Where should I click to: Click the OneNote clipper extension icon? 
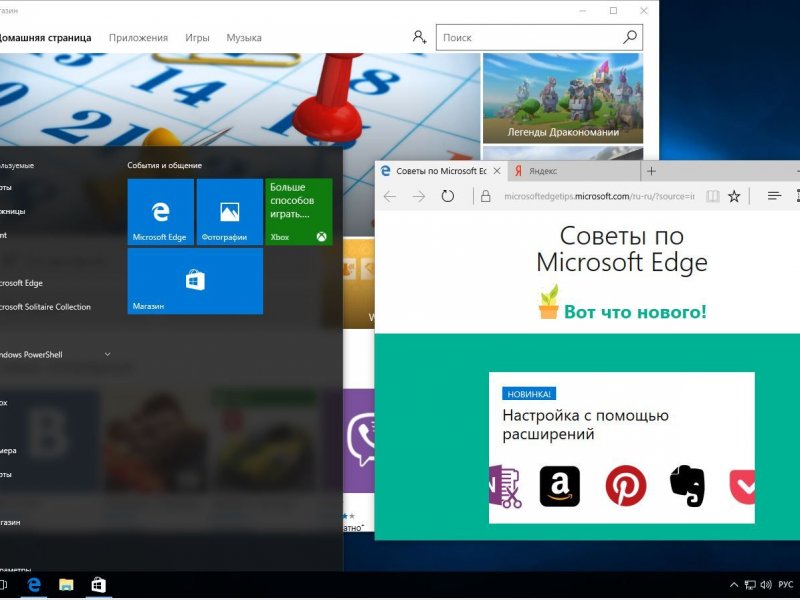[505, 487]
